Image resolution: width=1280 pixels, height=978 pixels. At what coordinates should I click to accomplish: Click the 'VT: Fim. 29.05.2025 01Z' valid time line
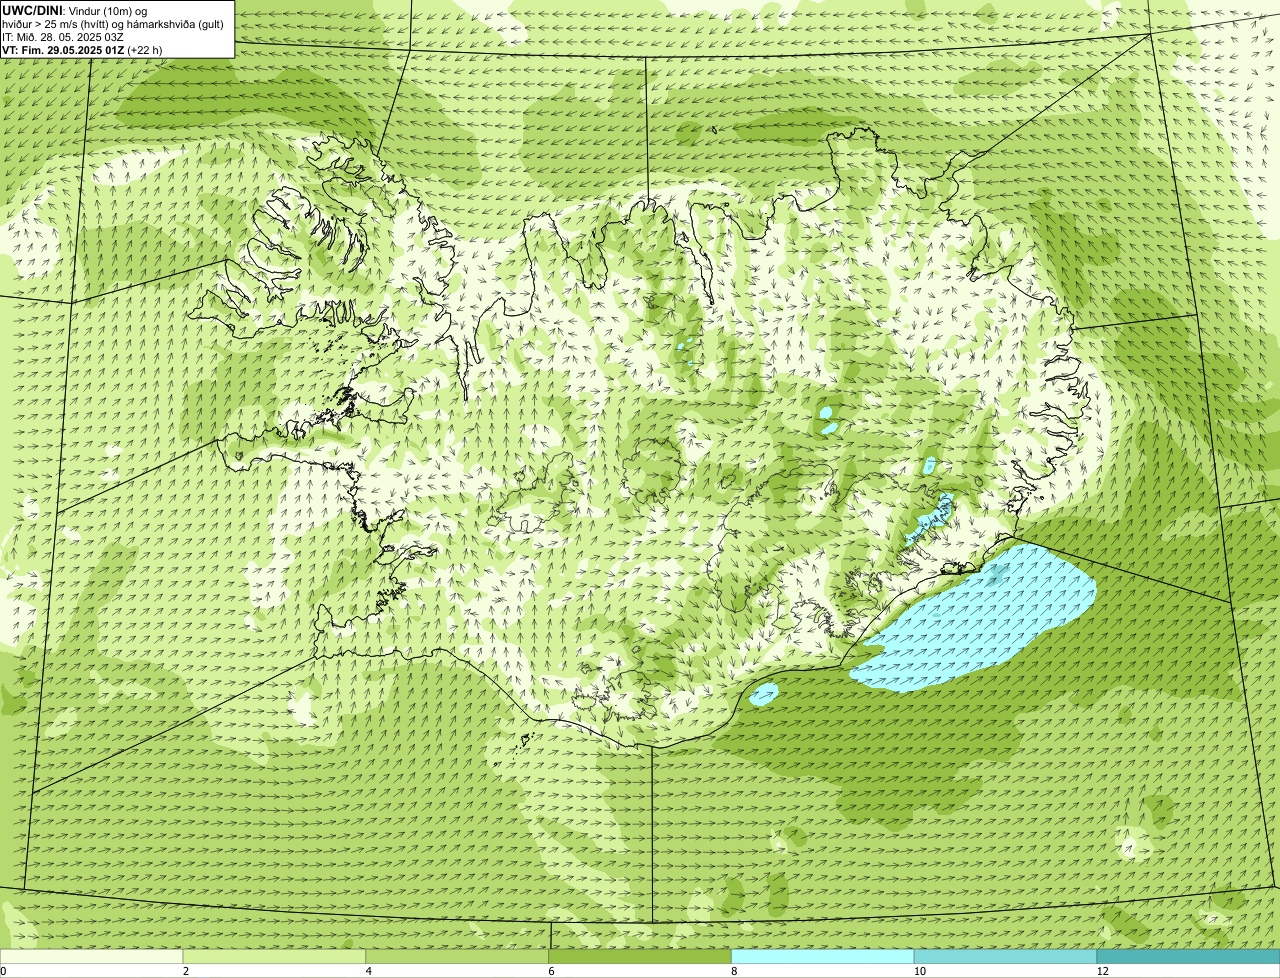(63, 50)
